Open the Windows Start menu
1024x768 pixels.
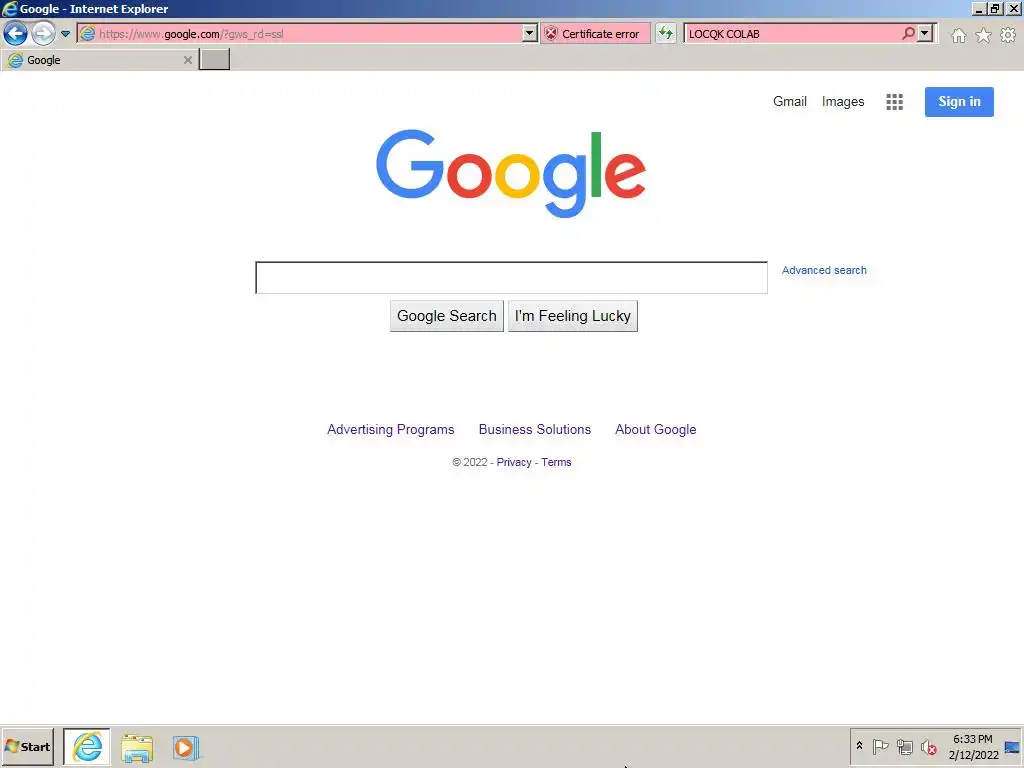click(x=27, y=746)
